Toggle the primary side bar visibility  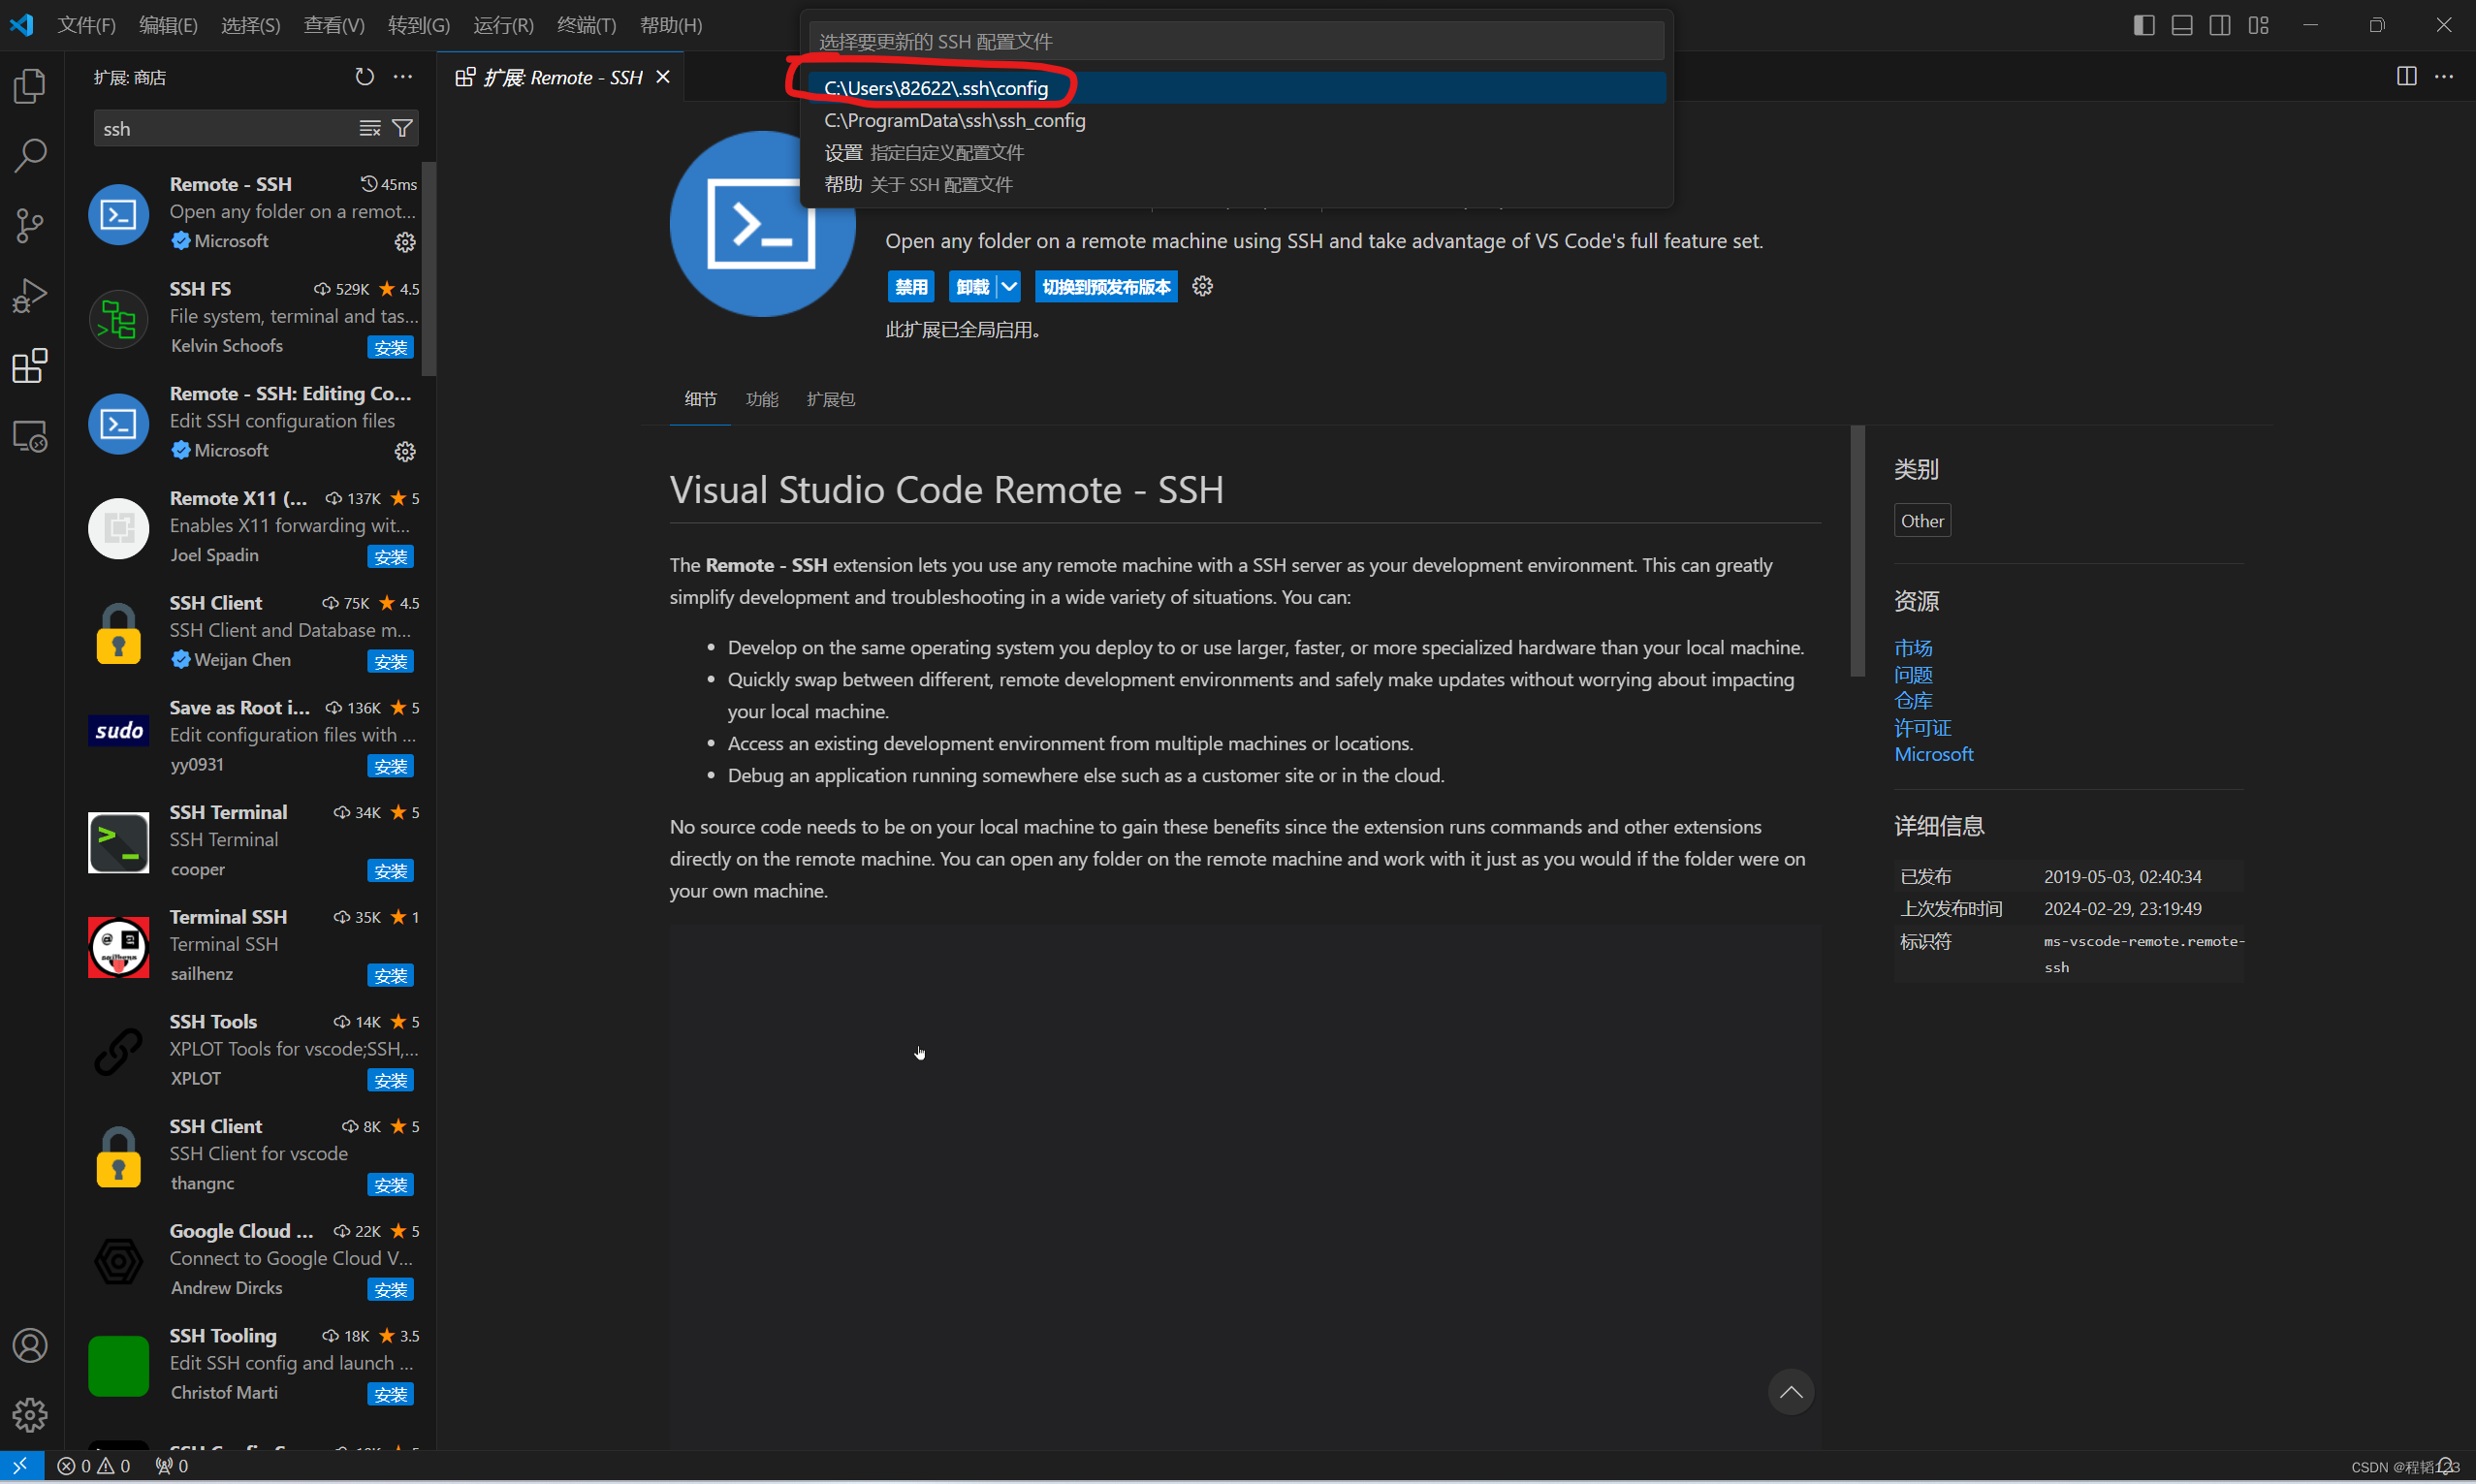click(2144, 24)
